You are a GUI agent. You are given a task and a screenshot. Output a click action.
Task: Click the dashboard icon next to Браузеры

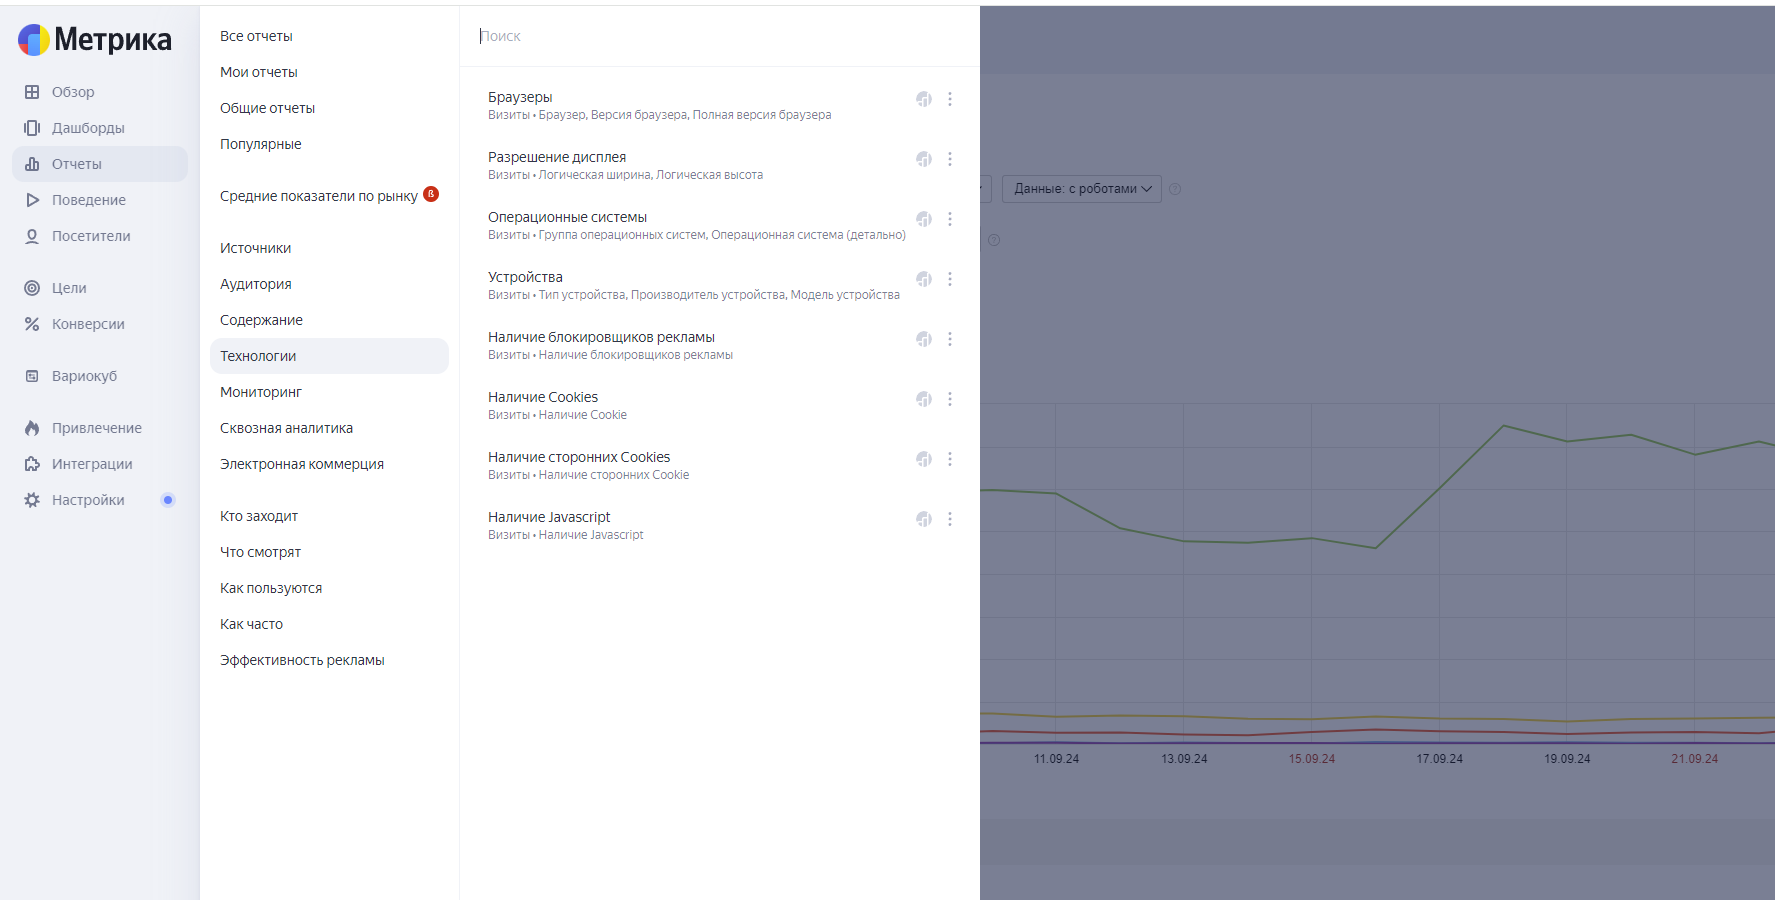tap(924, 99)
